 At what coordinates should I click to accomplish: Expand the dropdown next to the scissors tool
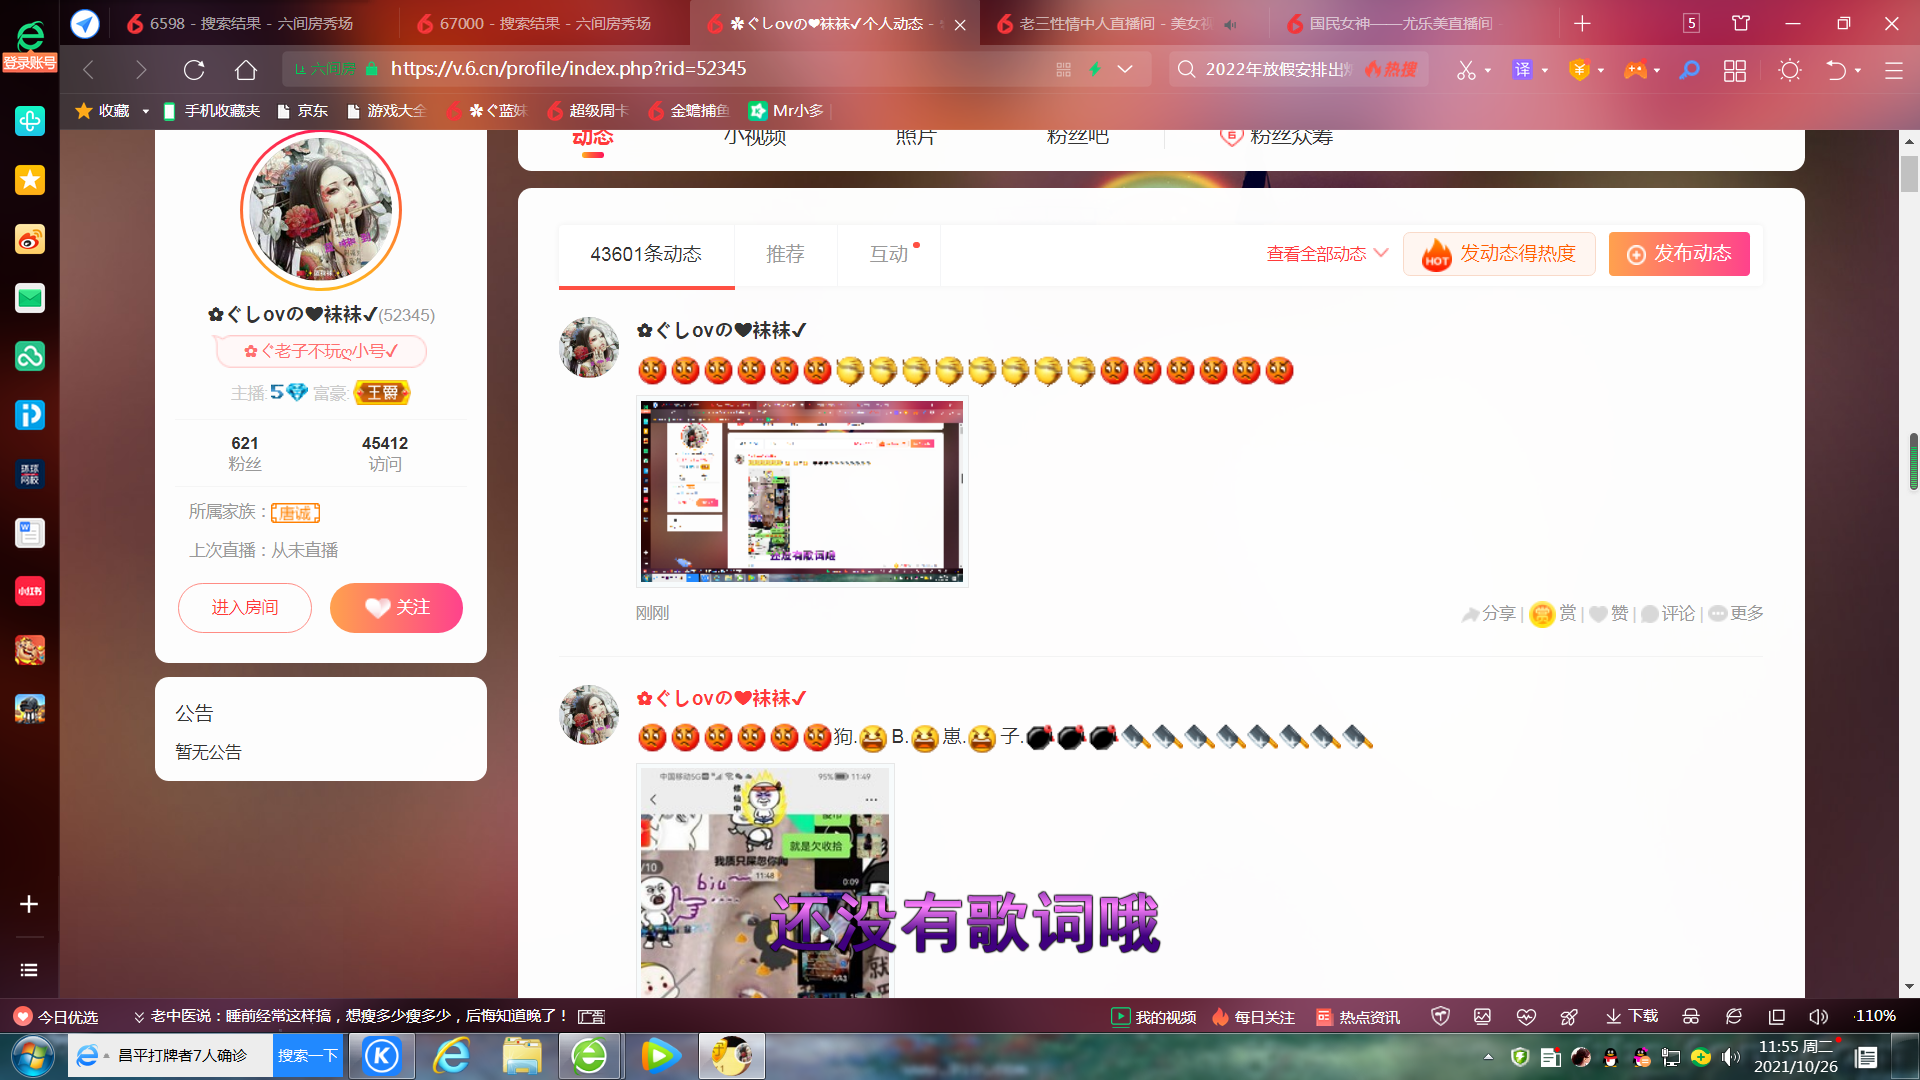[1488, 70]
